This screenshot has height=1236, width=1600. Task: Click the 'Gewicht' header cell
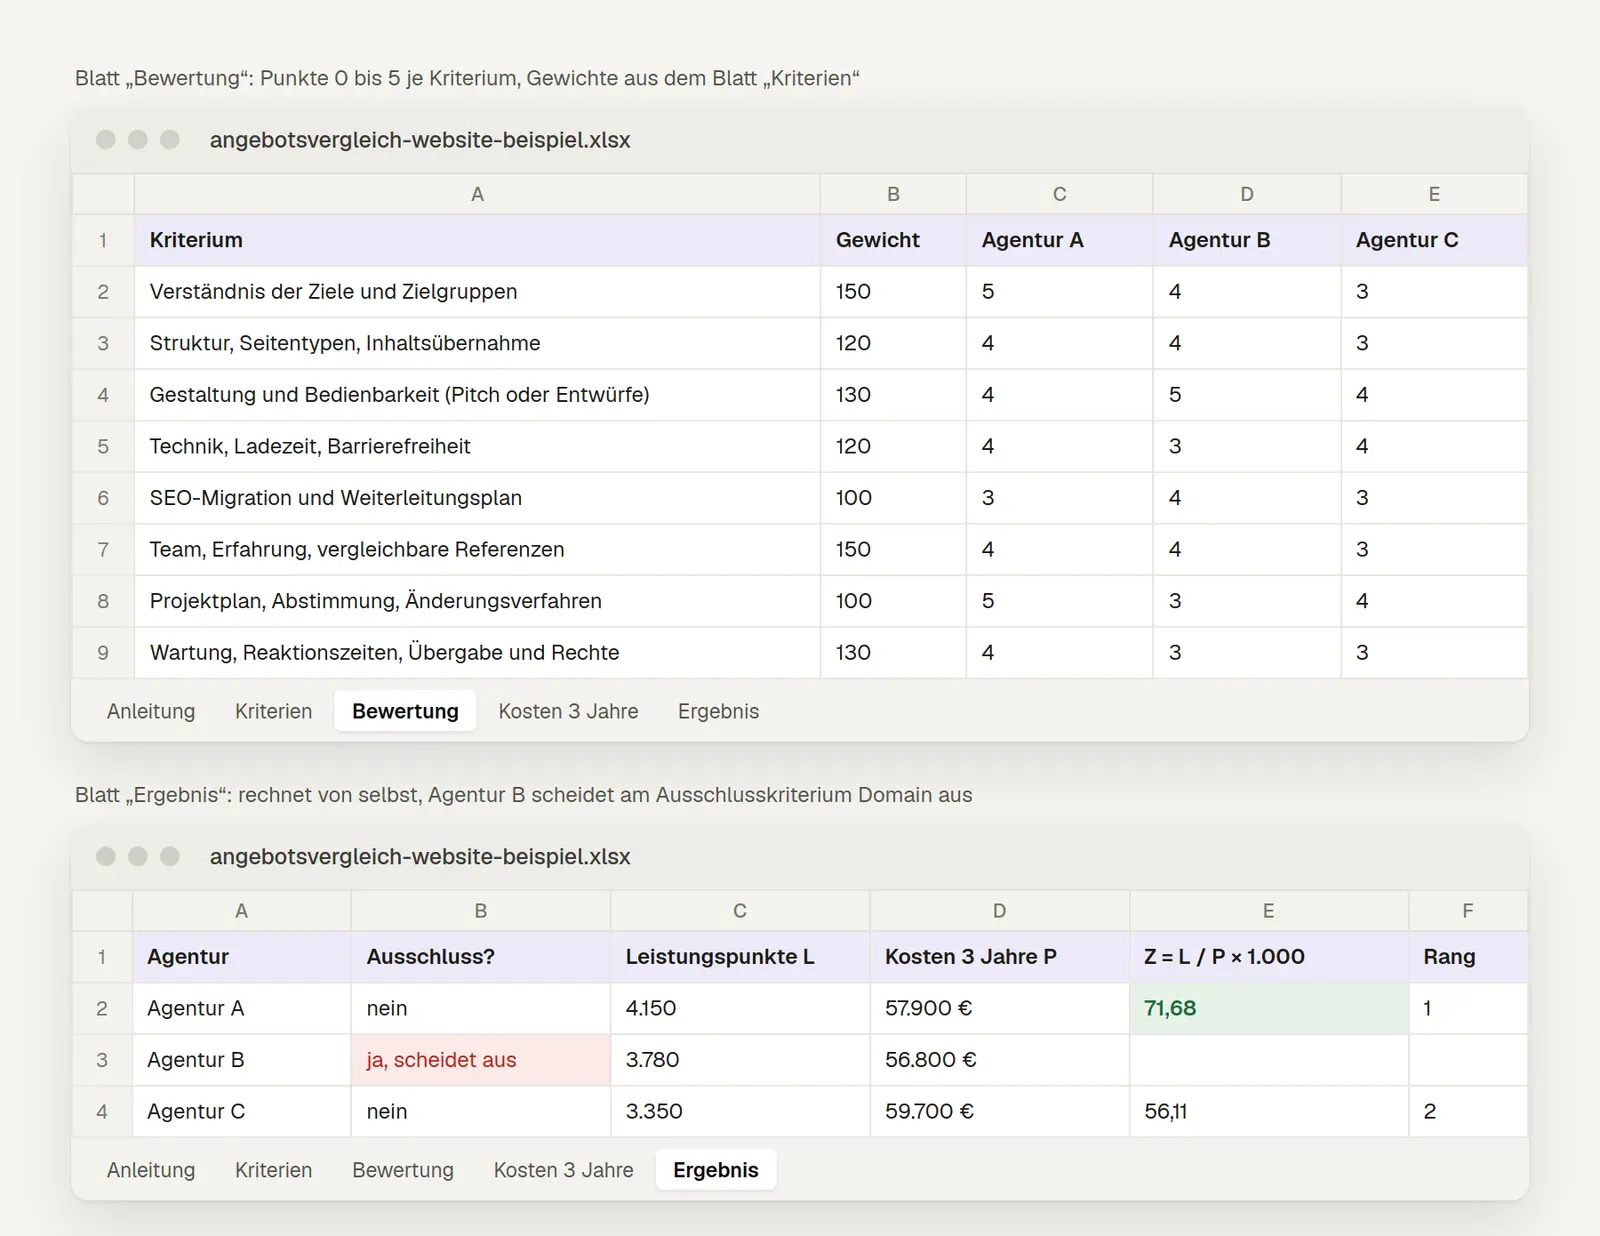click(x=893, y=240)
